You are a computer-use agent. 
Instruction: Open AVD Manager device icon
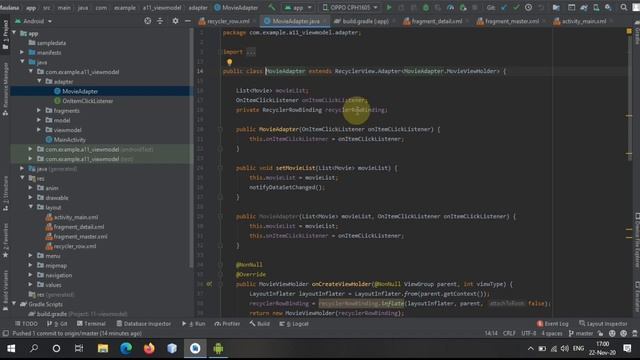click(596, 7)
